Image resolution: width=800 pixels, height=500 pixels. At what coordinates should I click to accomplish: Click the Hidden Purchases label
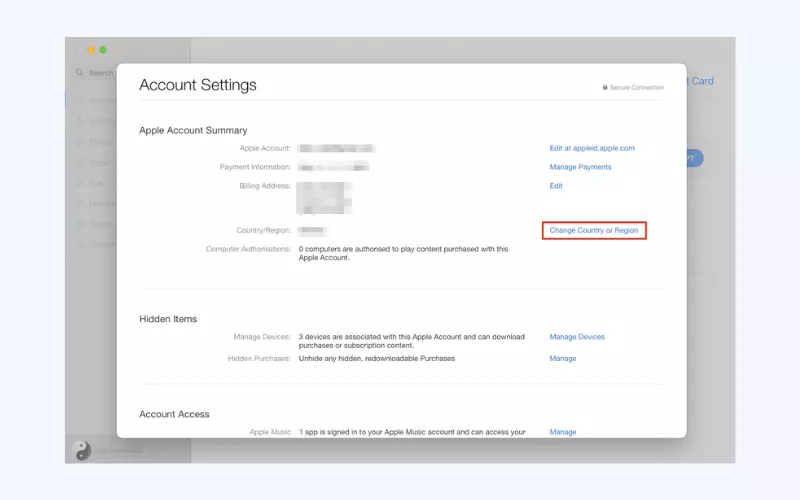click(259, 359)
